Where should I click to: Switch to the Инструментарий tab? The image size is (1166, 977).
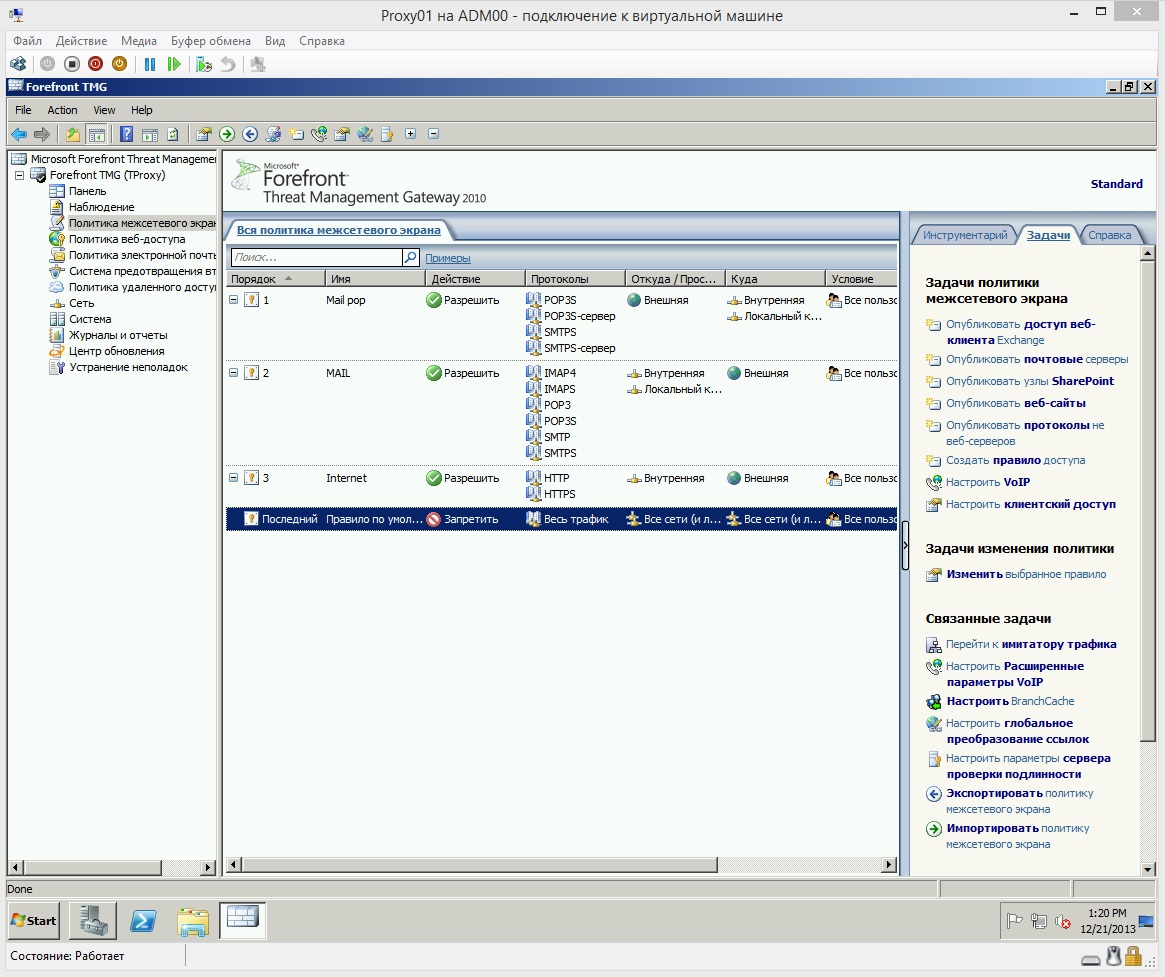point(964,235)
